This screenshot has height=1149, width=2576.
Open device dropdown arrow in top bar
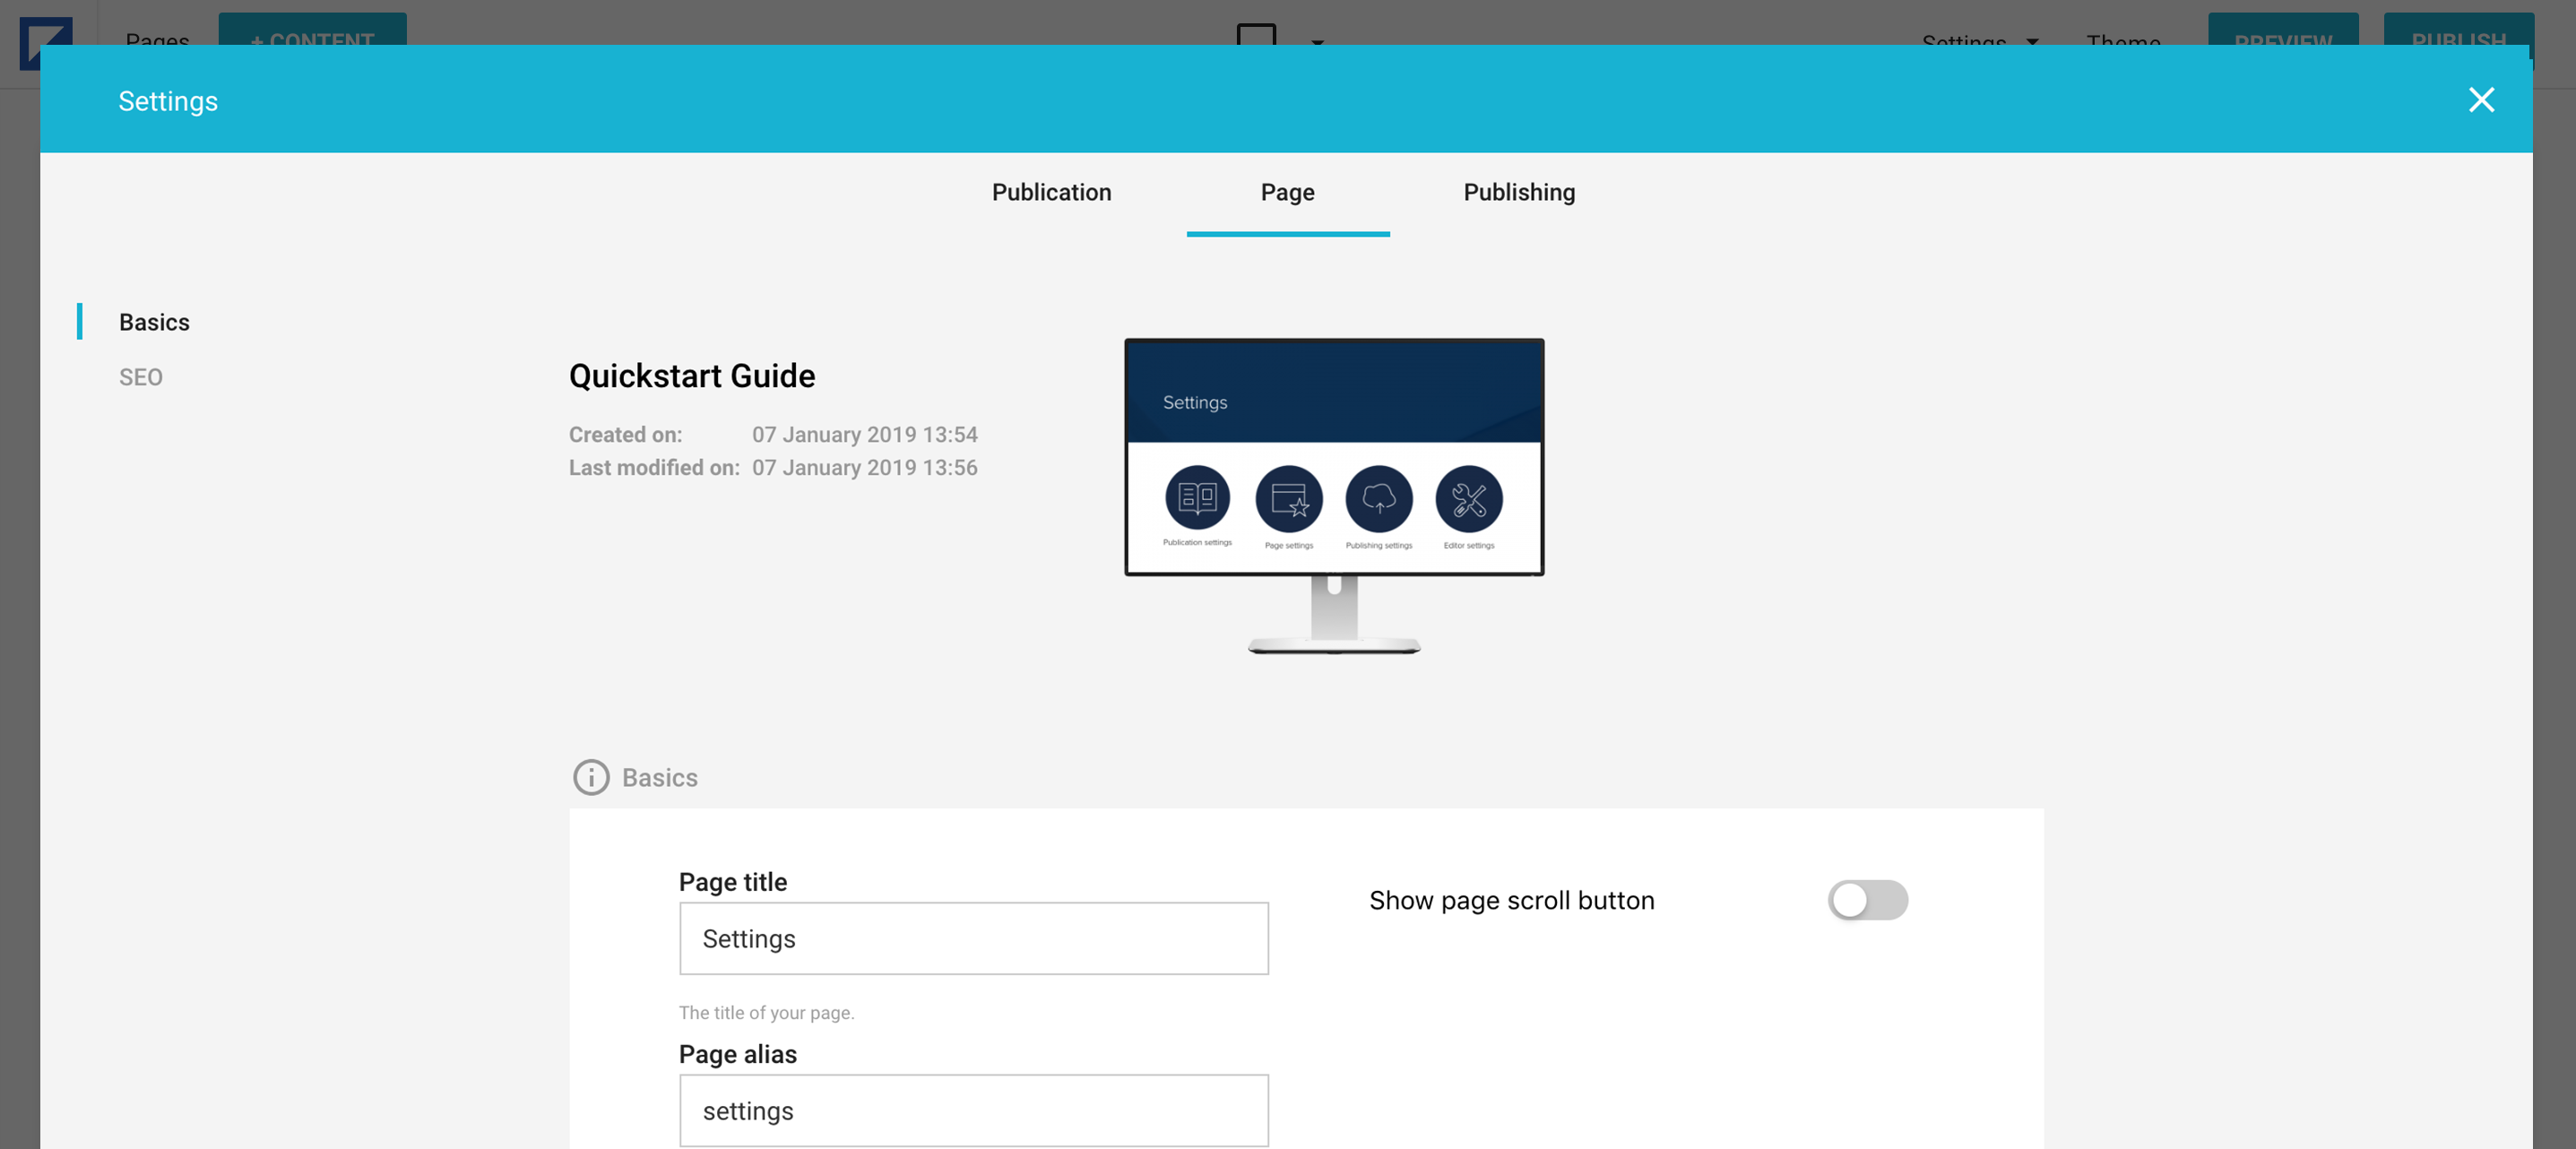point(1317,42)
